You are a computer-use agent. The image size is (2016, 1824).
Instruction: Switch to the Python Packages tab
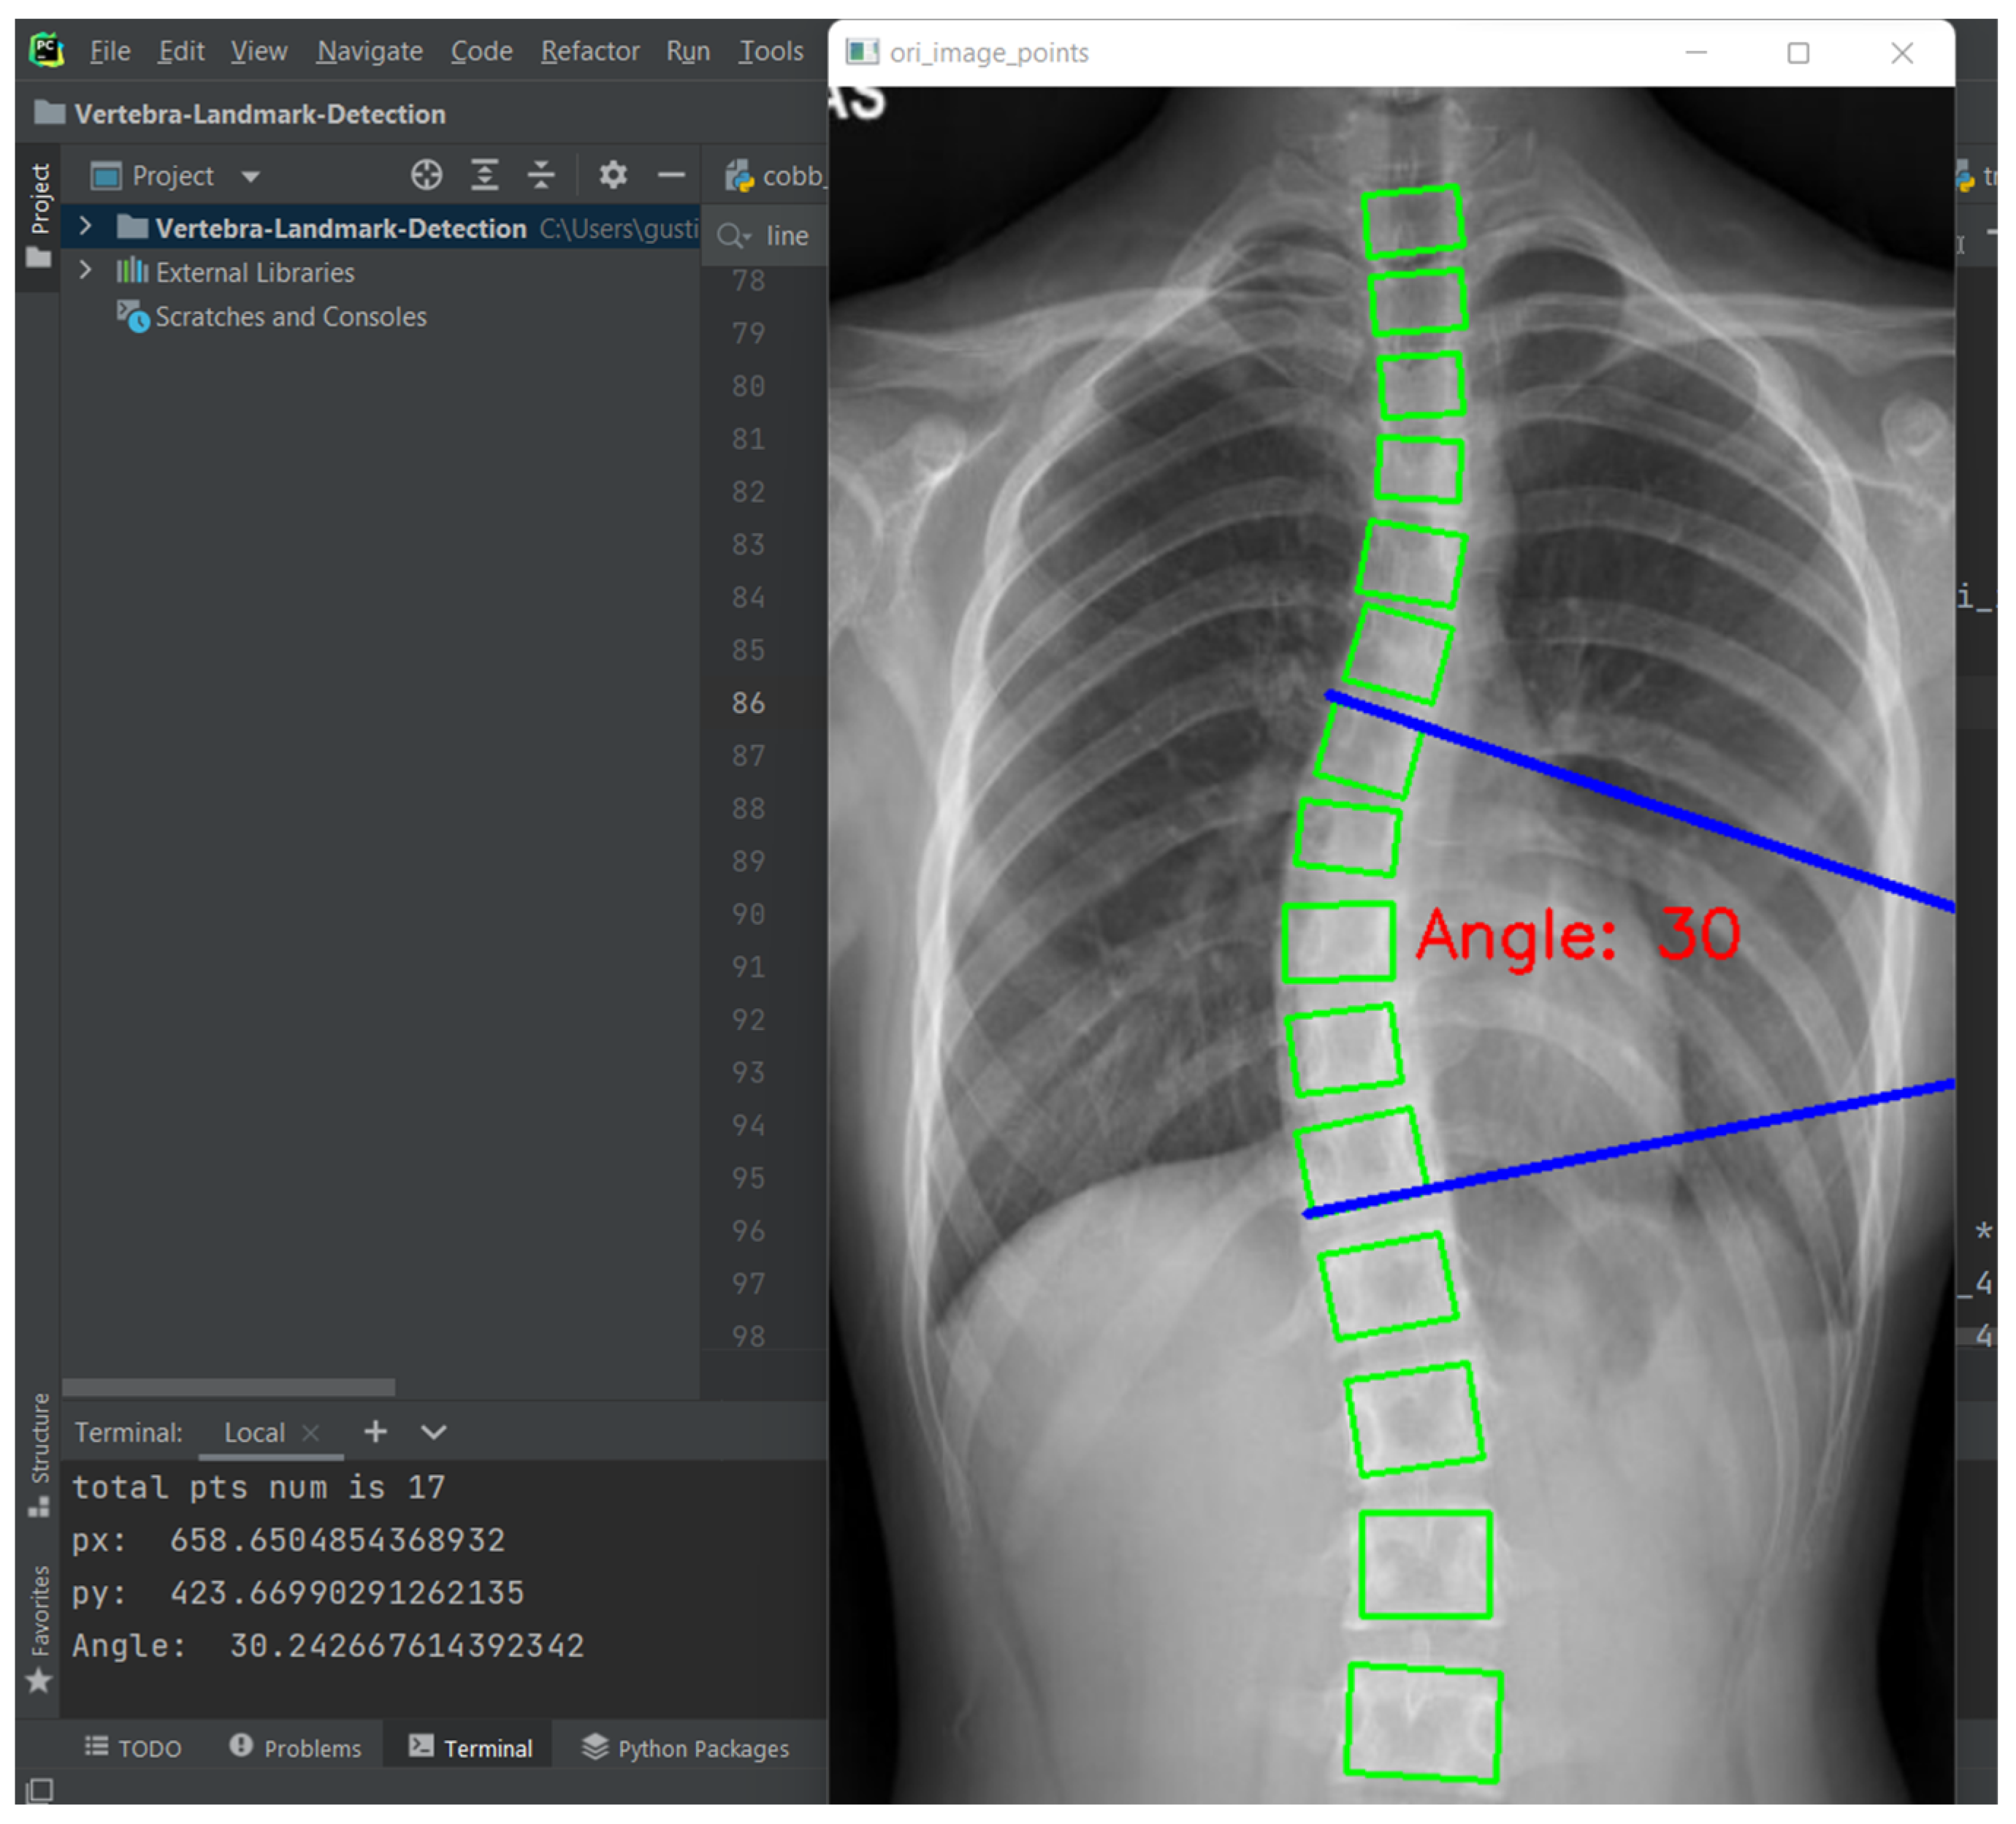(685, 1748)
